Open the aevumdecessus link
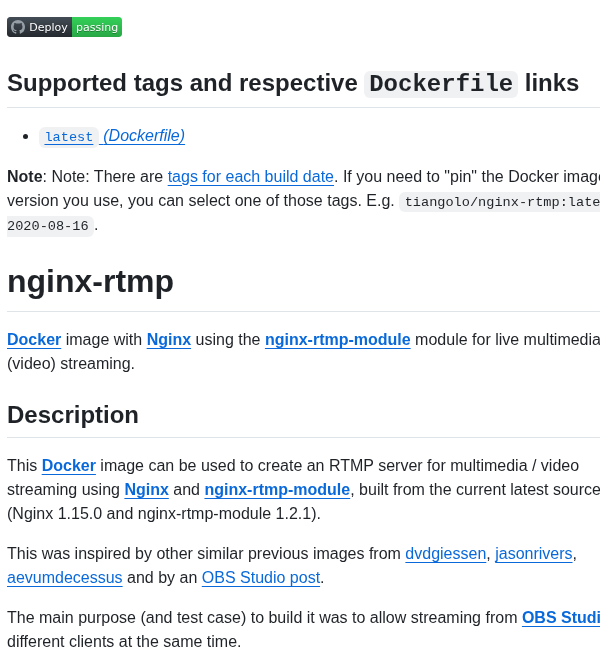 (65, 578)
